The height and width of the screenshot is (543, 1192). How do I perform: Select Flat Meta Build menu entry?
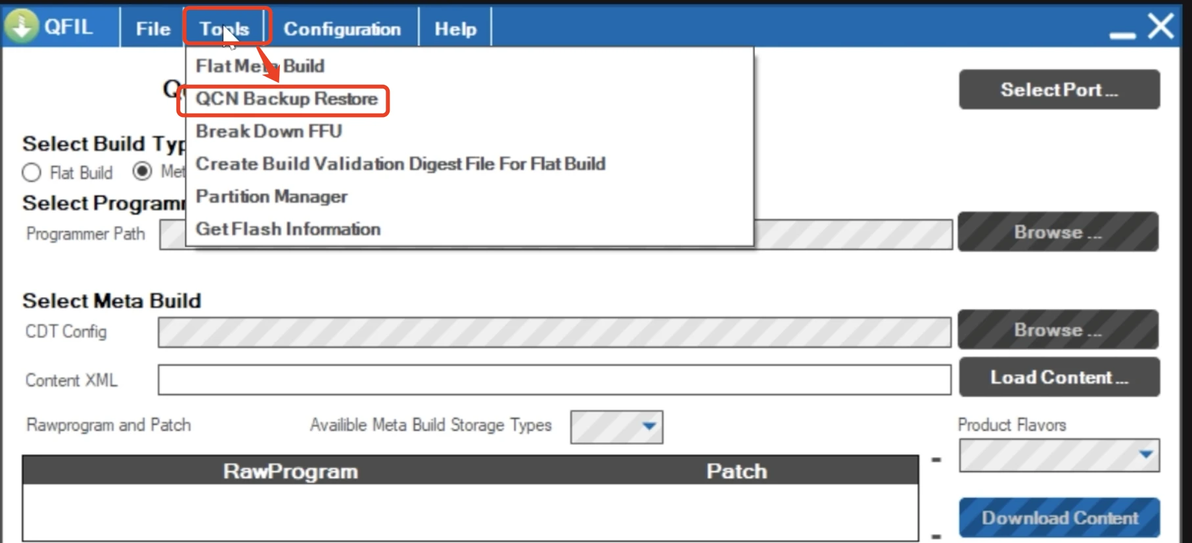[260, 66]
